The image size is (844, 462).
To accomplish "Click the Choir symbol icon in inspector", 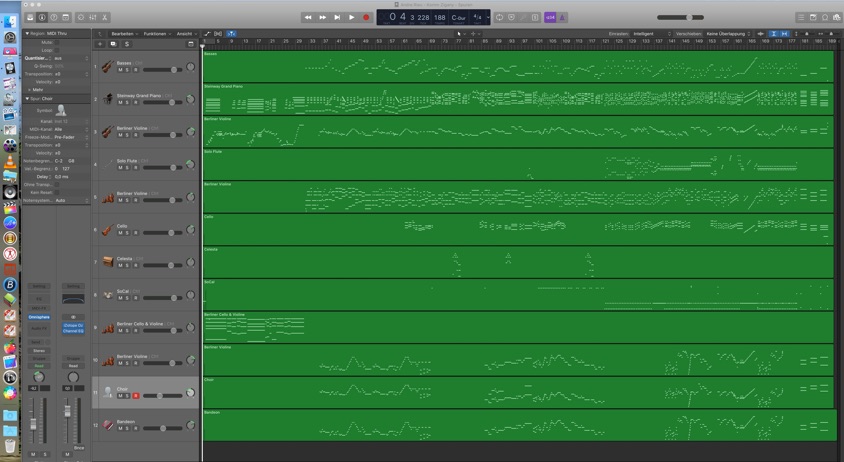I will click(61, 111).
